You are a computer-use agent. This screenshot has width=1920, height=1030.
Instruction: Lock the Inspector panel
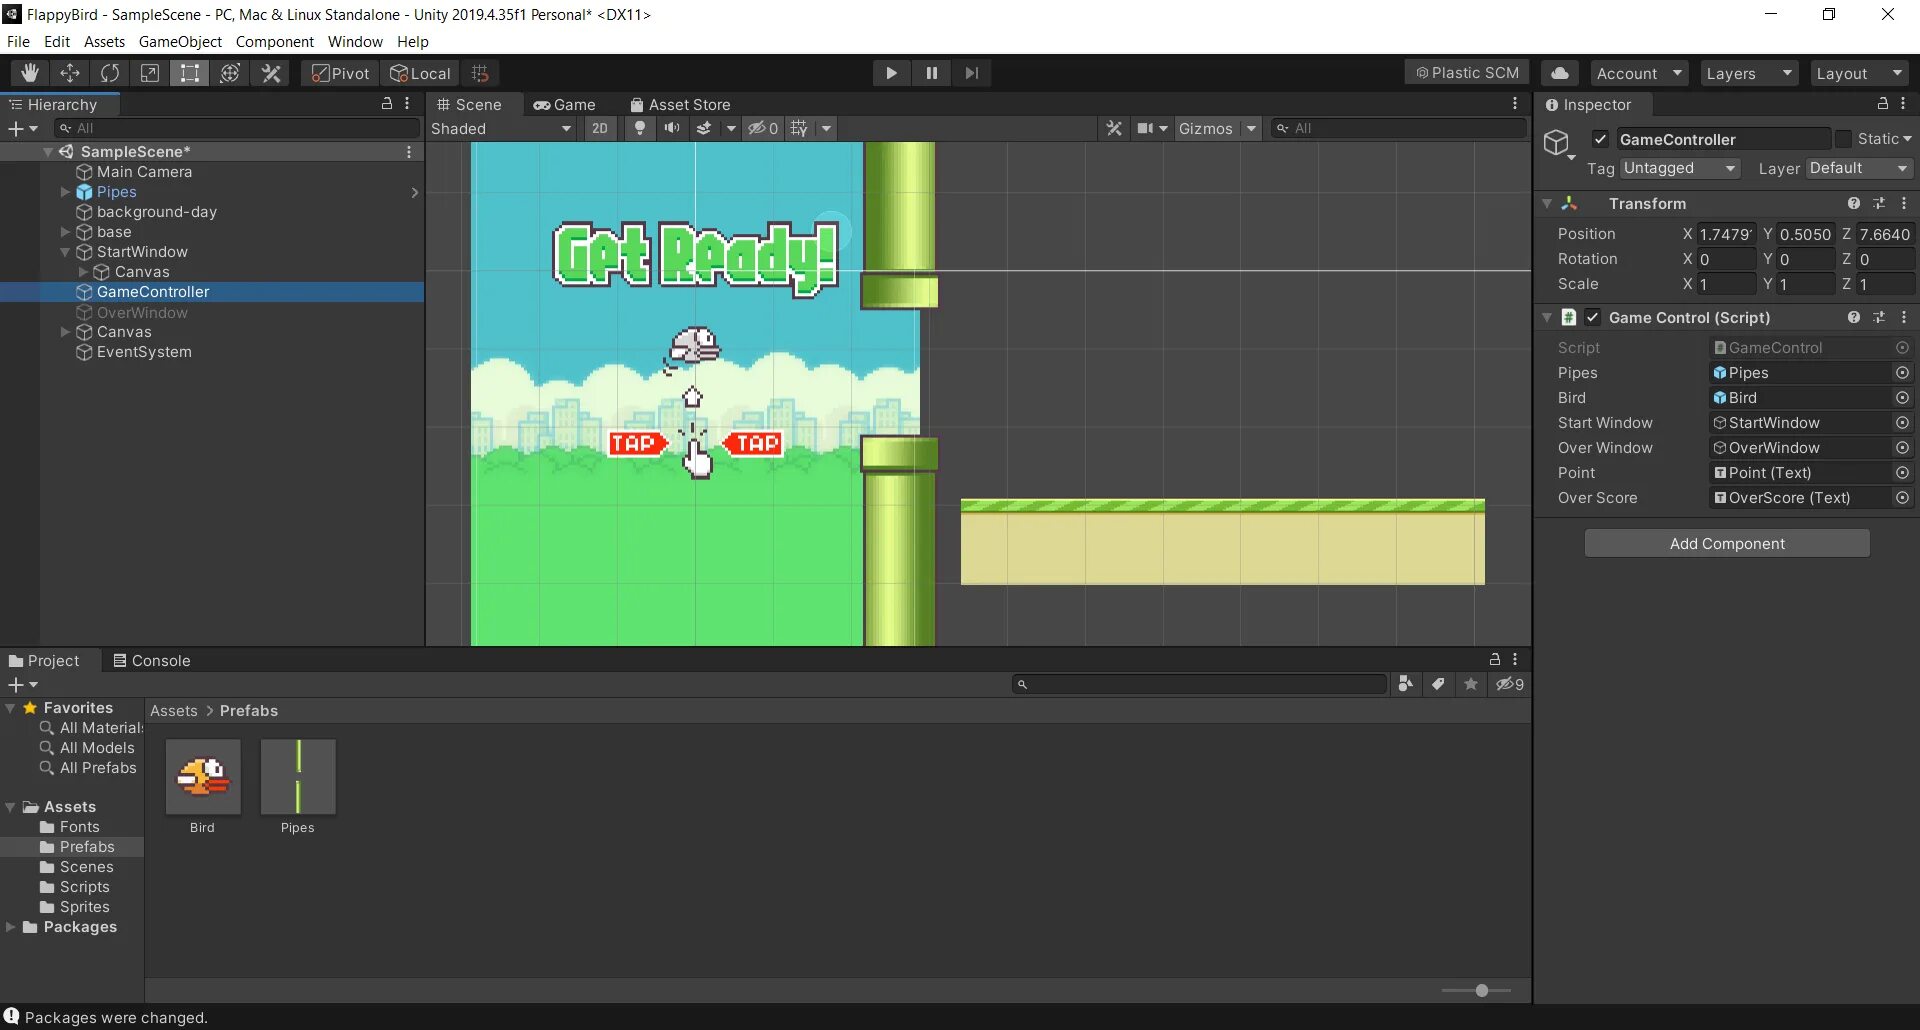[1883, 104]
